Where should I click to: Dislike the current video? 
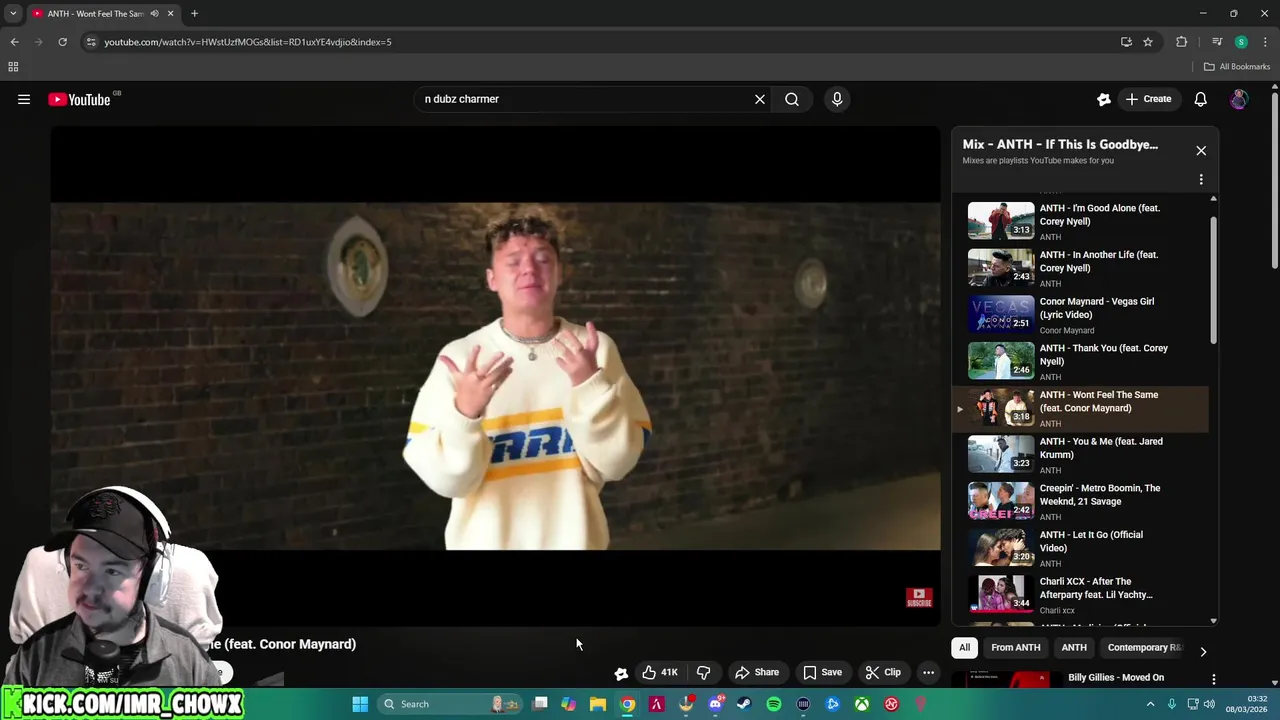[x=703, y=672]
